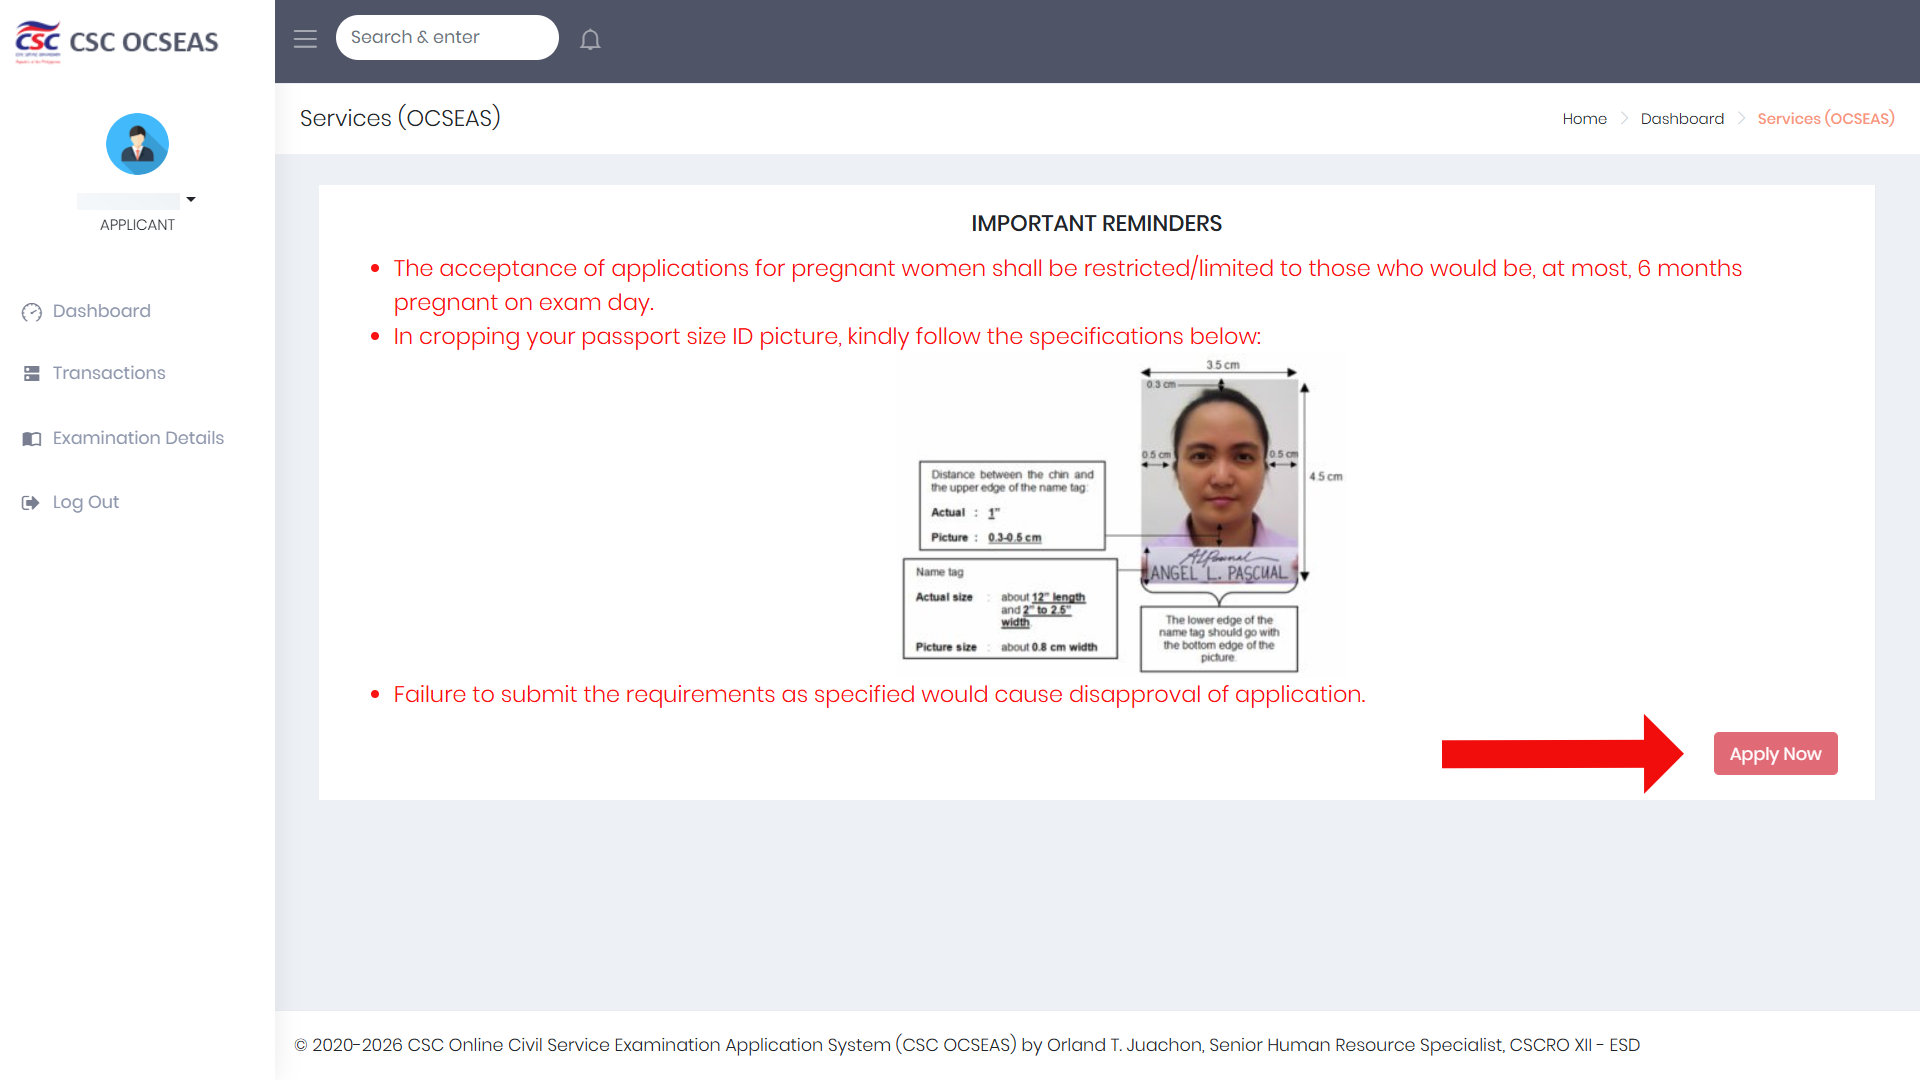Open Transactions from the sidebar menu
The width and height of the screenshot is (1920, 1080).
coord(109,373)
